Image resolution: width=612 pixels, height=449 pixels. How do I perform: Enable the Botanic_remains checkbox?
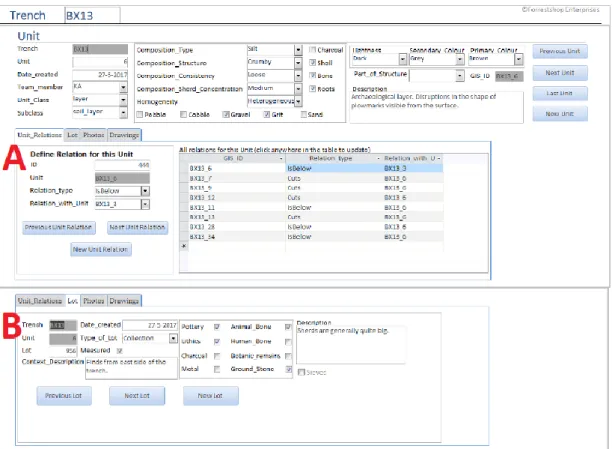point(288,356)
